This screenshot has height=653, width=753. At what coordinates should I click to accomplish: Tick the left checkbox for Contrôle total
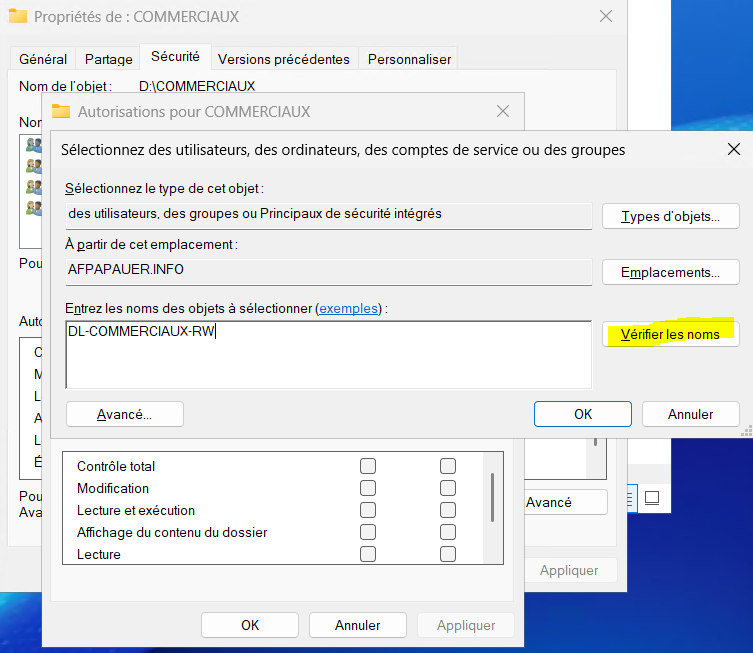tap(368, 466)
